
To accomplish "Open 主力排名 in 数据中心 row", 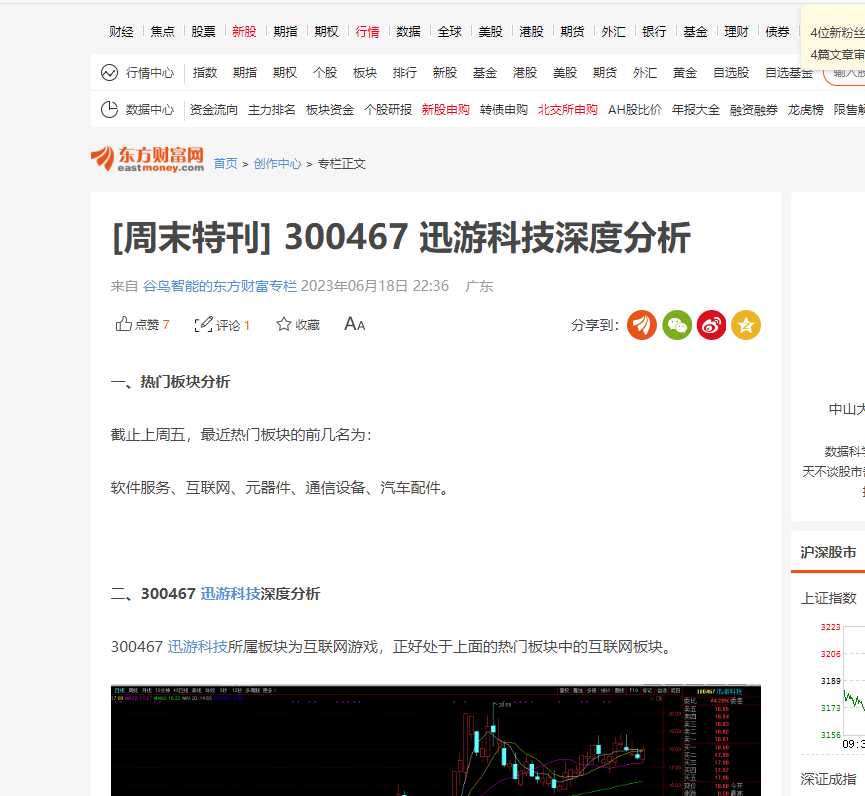I will 272,110.
